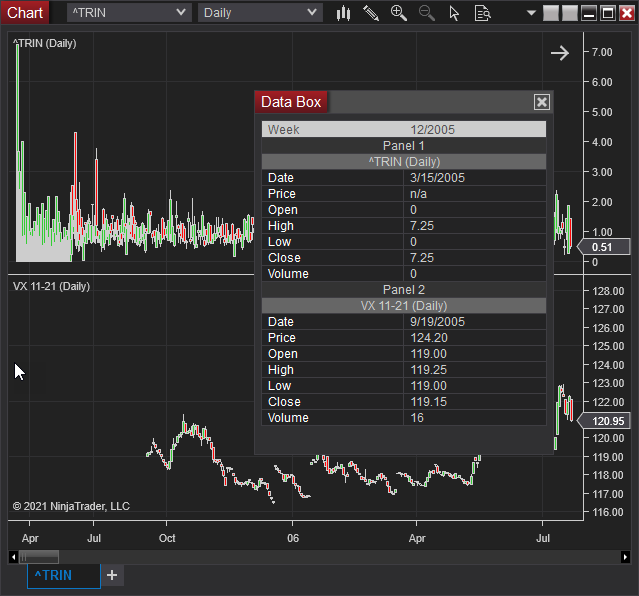The image size is (639, 596).
Task: Open the ^TRIN instrument dropdown
Action: [128, 13]
